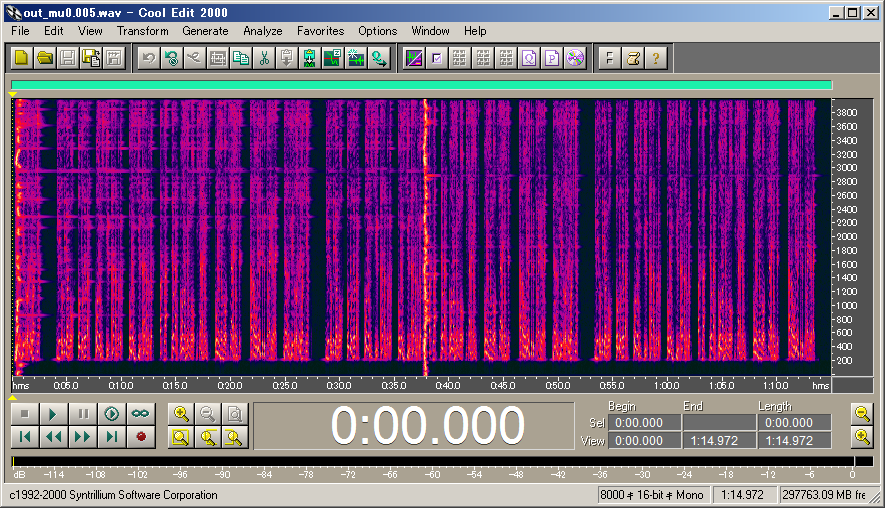Click the Undo arrow toolbar icon

149,58
